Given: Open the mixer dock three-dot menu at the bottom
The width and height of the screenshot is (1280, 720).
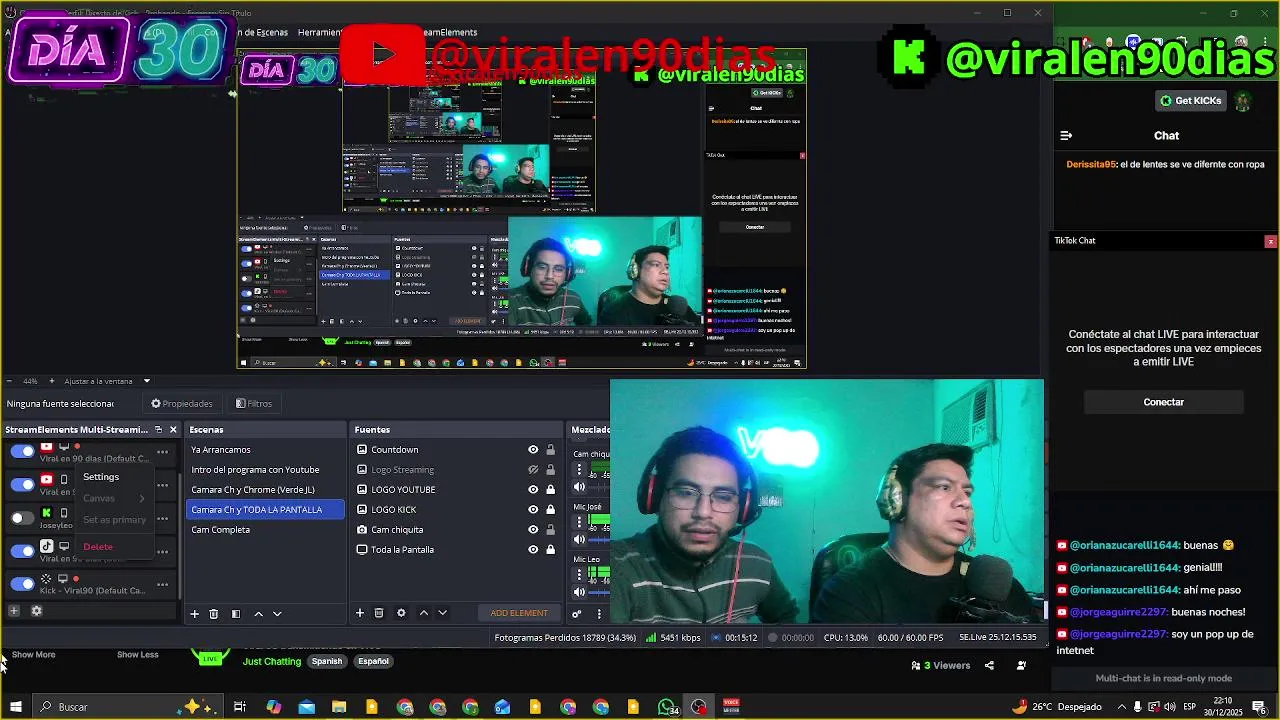Looking at the screenshot, I should [599, 614].
